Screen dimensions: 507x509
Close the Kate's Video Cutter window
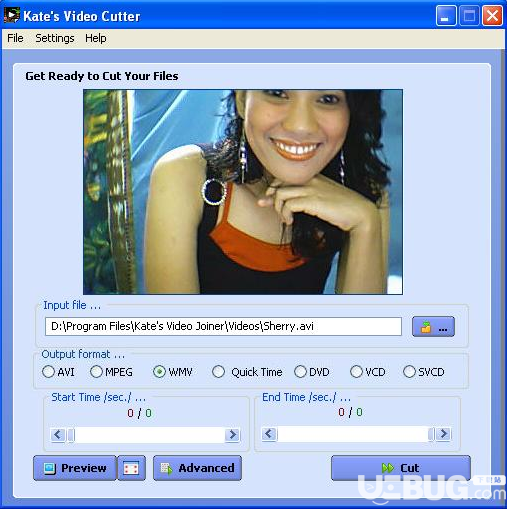pyautogui.click(x=492, y=16)
